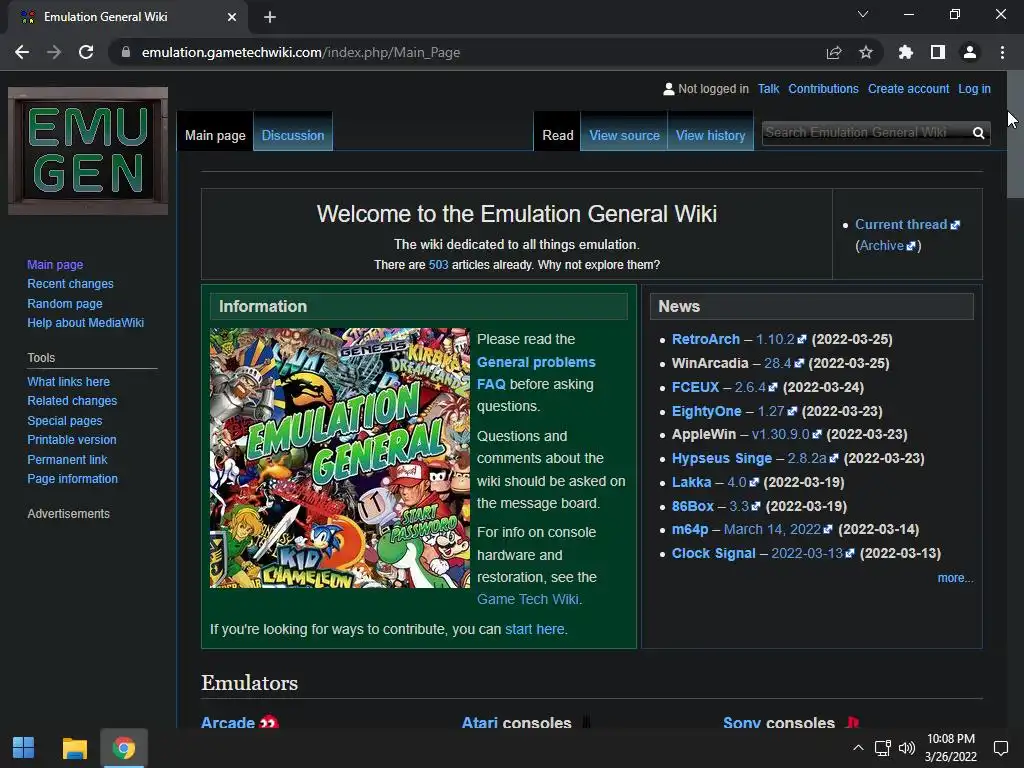This screenshot has height=768, width=1024.
Task: Click the browser back arrow
Action: point(22,52)
